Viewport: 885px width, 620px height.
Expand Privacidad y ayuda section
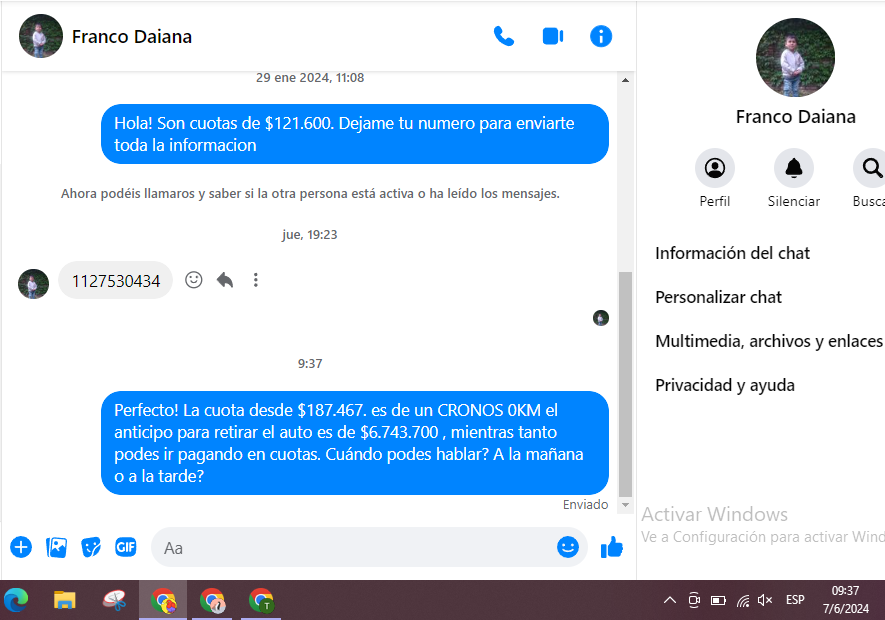pos(724,385)
